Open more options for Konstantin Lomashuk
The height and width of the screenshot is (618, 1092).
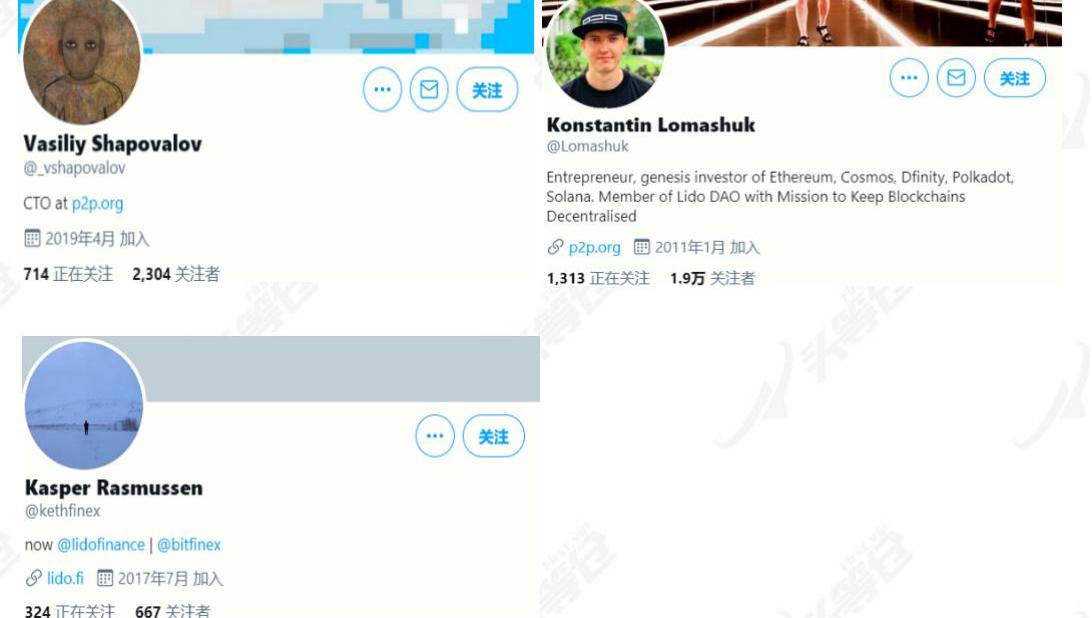(x=909, y=77)
